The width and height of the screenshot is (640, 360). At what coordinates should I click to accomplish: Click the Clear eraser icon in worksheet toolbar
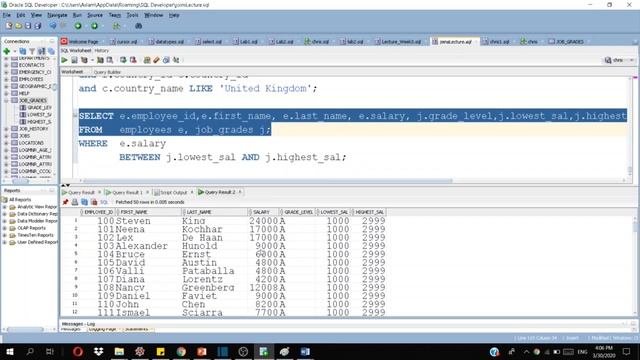156,60
